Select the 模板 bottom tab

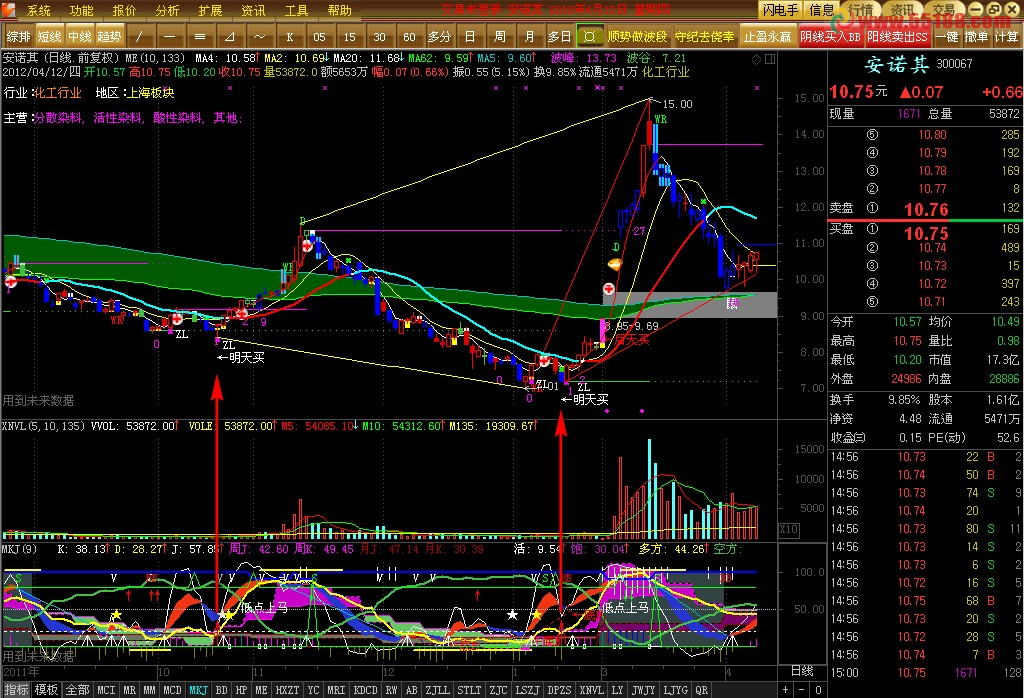tap(46, 690)
